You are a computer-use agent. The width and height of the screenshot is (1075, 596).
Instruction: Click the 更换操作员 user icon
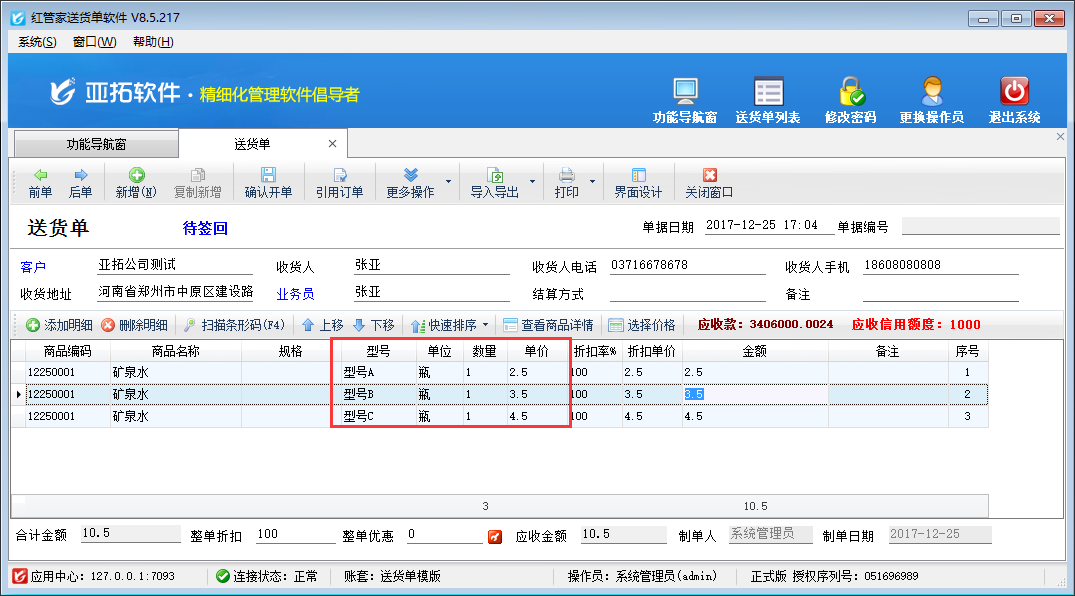931,92
